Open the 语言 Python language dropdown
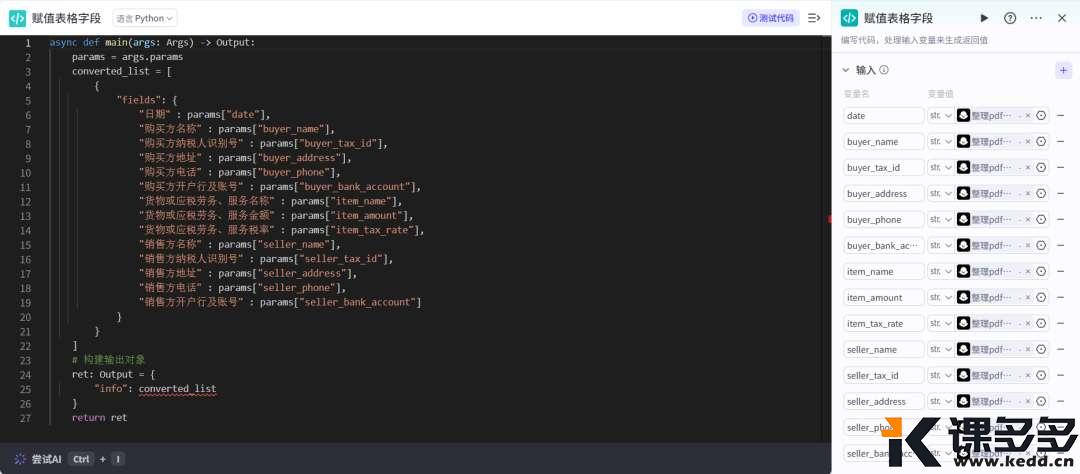This screenshot has height=474, width=1080. 145,19
